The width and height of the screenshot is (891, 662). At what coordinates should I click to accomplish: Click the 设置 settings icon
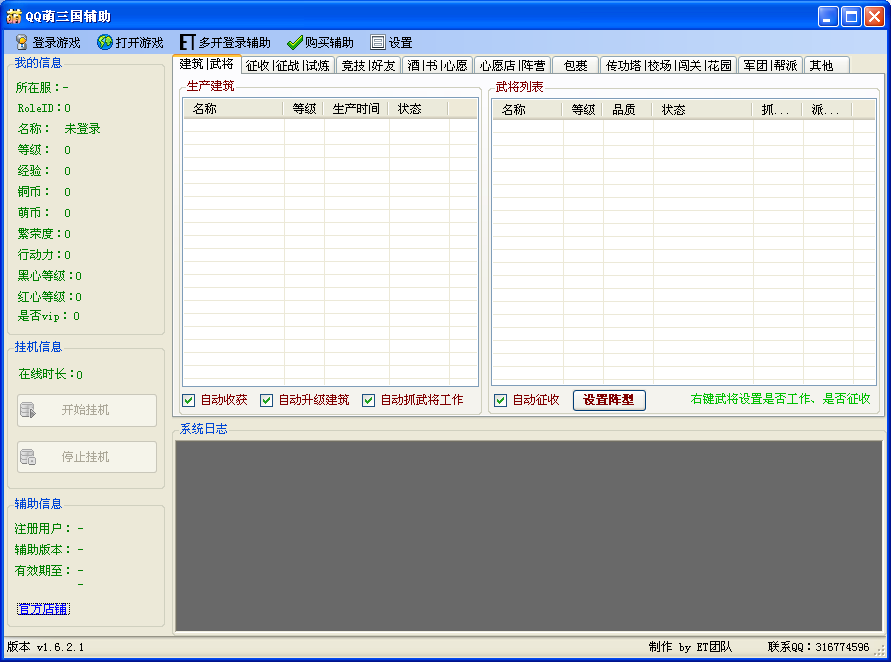pos(377,43)
